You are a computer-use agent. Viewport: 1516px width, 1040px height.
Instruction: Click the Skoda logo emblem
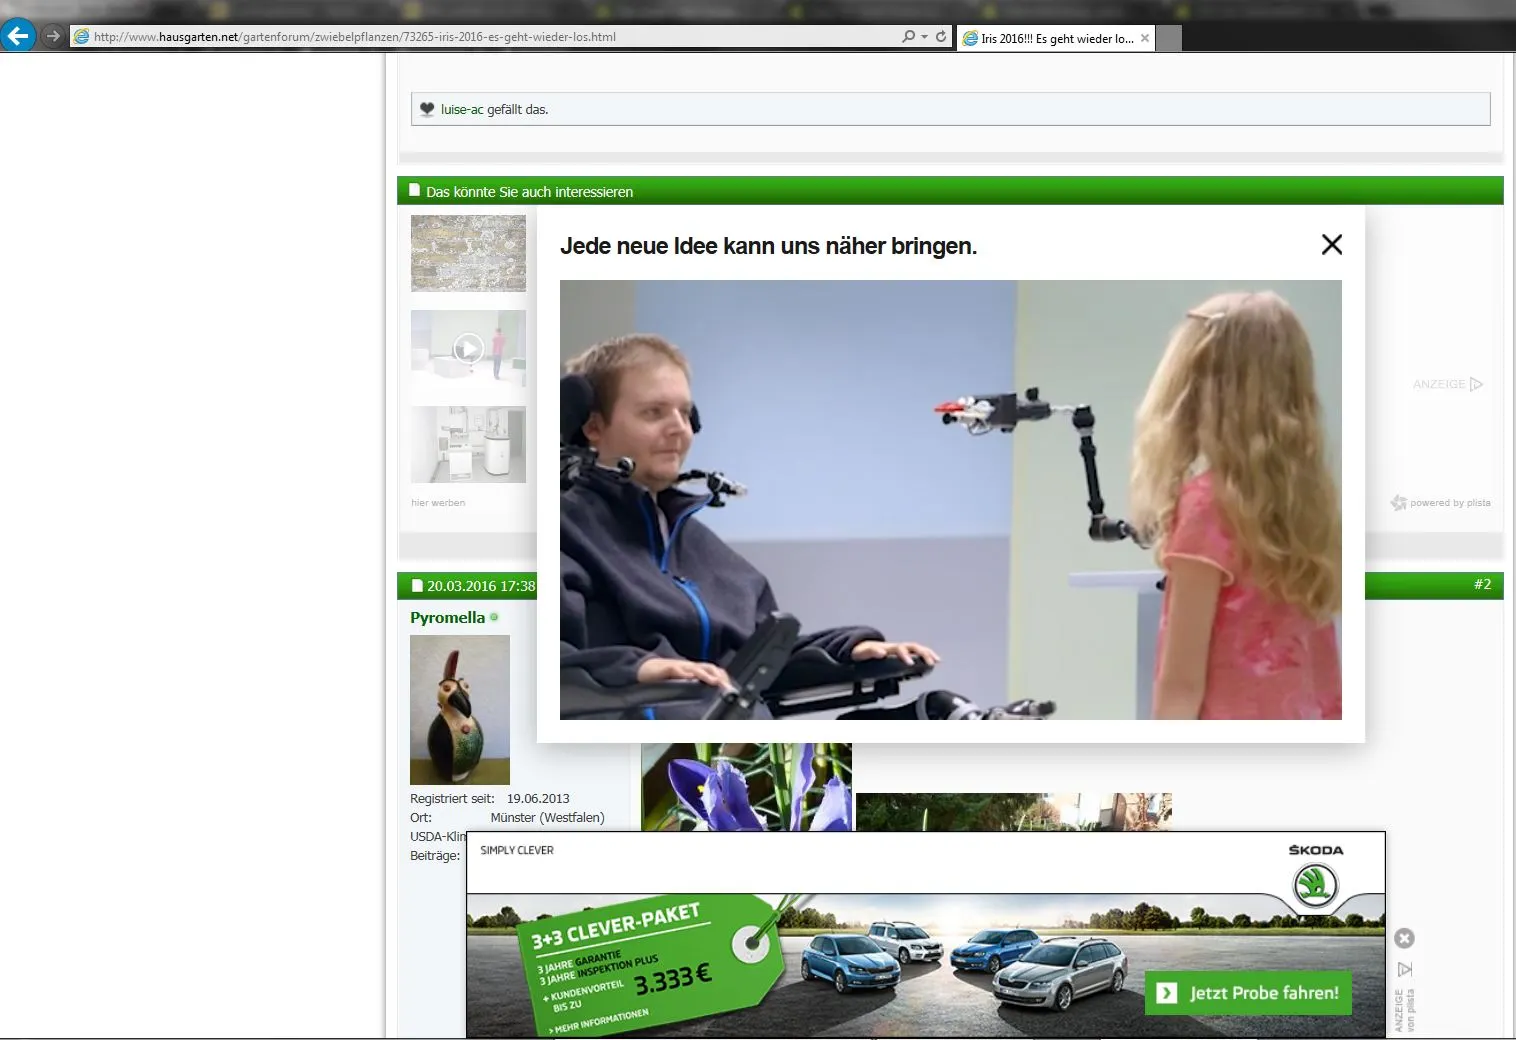point(1315,885)
